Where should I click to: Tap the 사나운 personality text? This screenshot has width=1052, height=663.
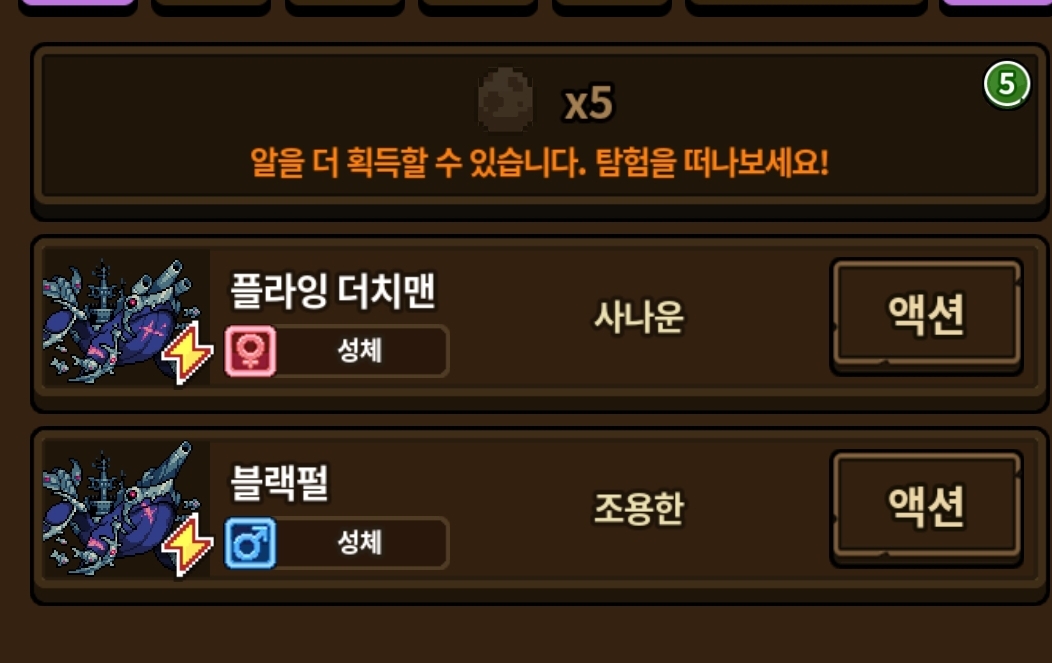point(639,317)
